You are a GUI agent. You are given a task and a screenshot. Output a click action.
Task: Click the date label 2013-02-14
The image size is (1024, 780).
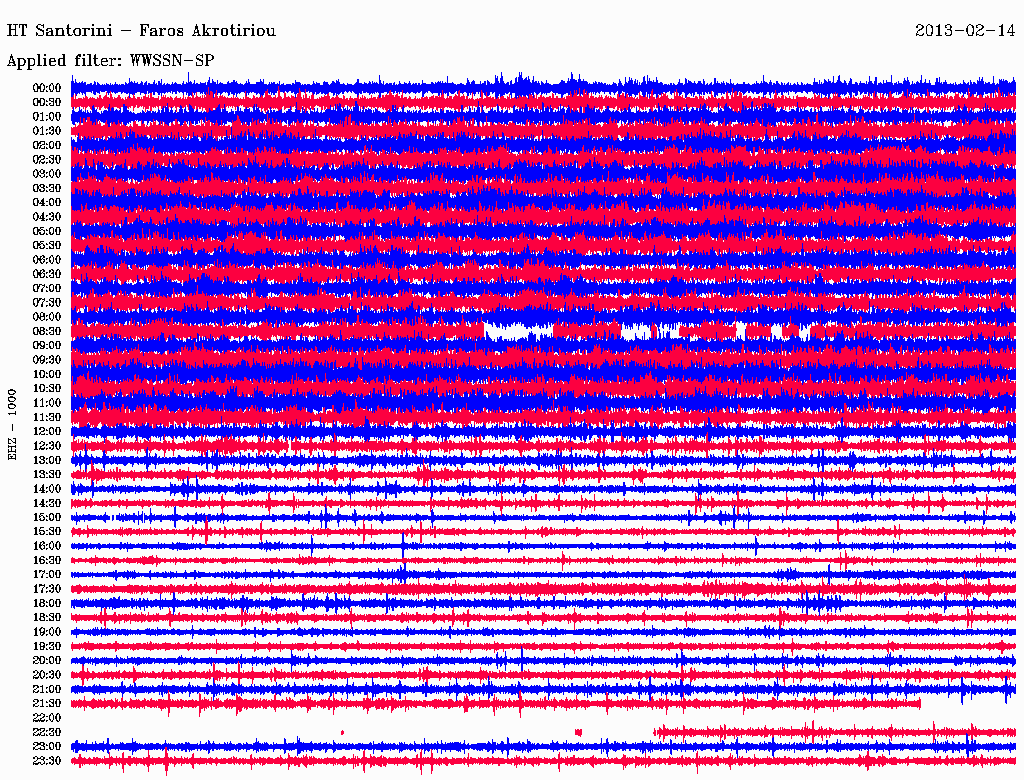tap(965, 31)
